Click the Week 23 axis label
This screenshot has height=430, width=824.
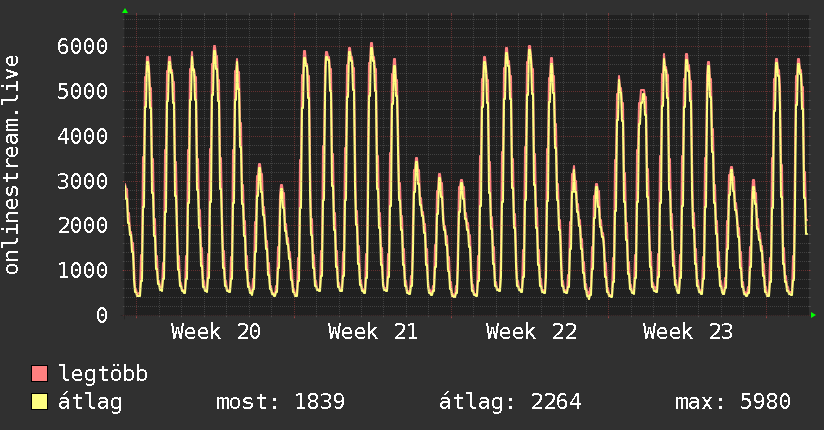tap(688, 332)
